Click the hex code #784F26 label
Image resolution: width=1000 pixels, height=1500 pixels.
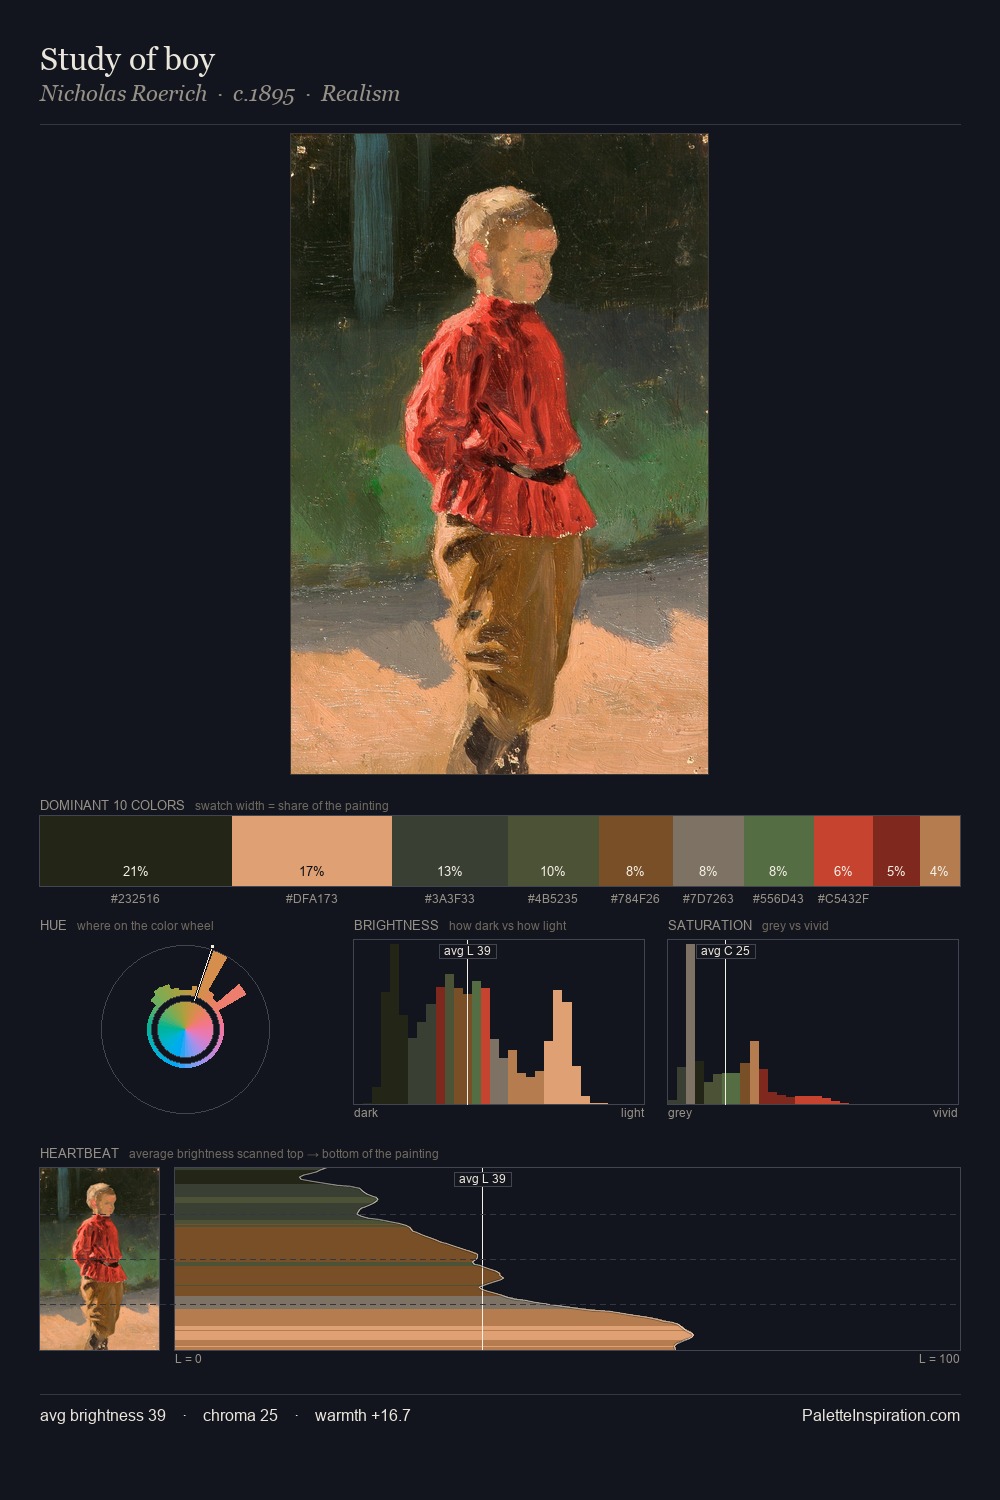[x=635, y=899]
